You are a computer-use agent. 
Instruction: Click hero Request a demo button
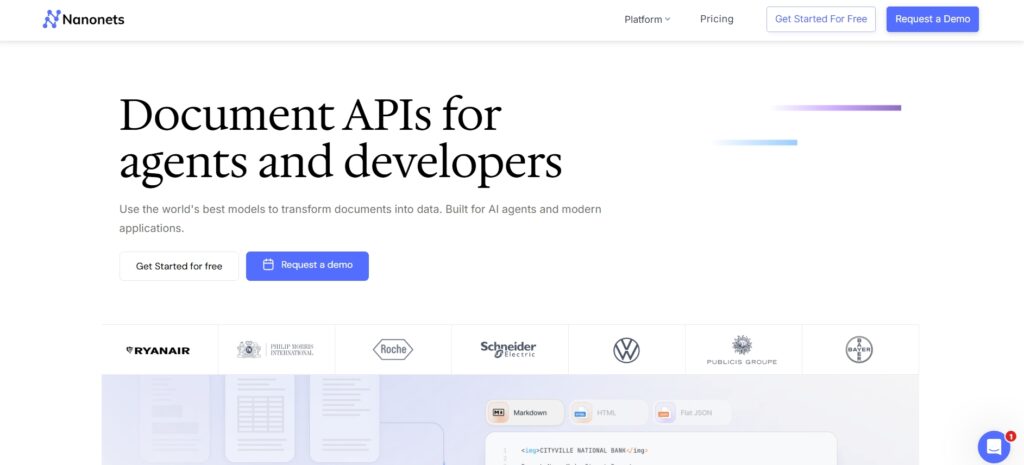[307, 266]
